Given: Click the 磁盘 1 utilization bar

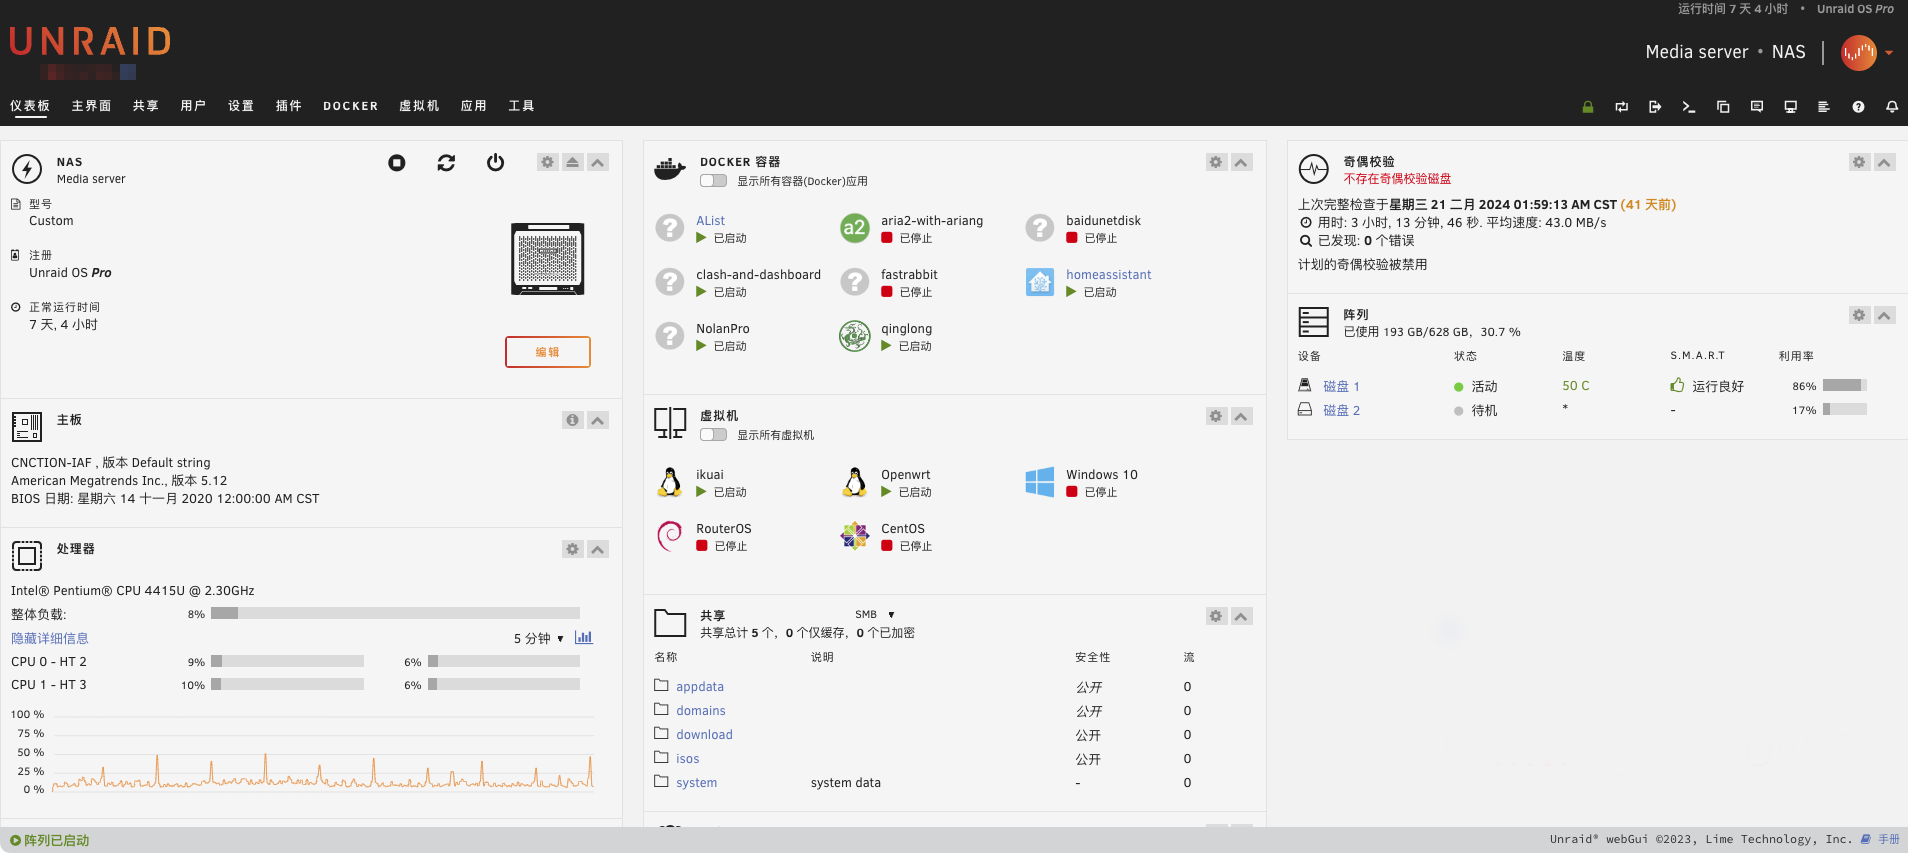Looking at the screenshot, I should [x=1844, y=386].
